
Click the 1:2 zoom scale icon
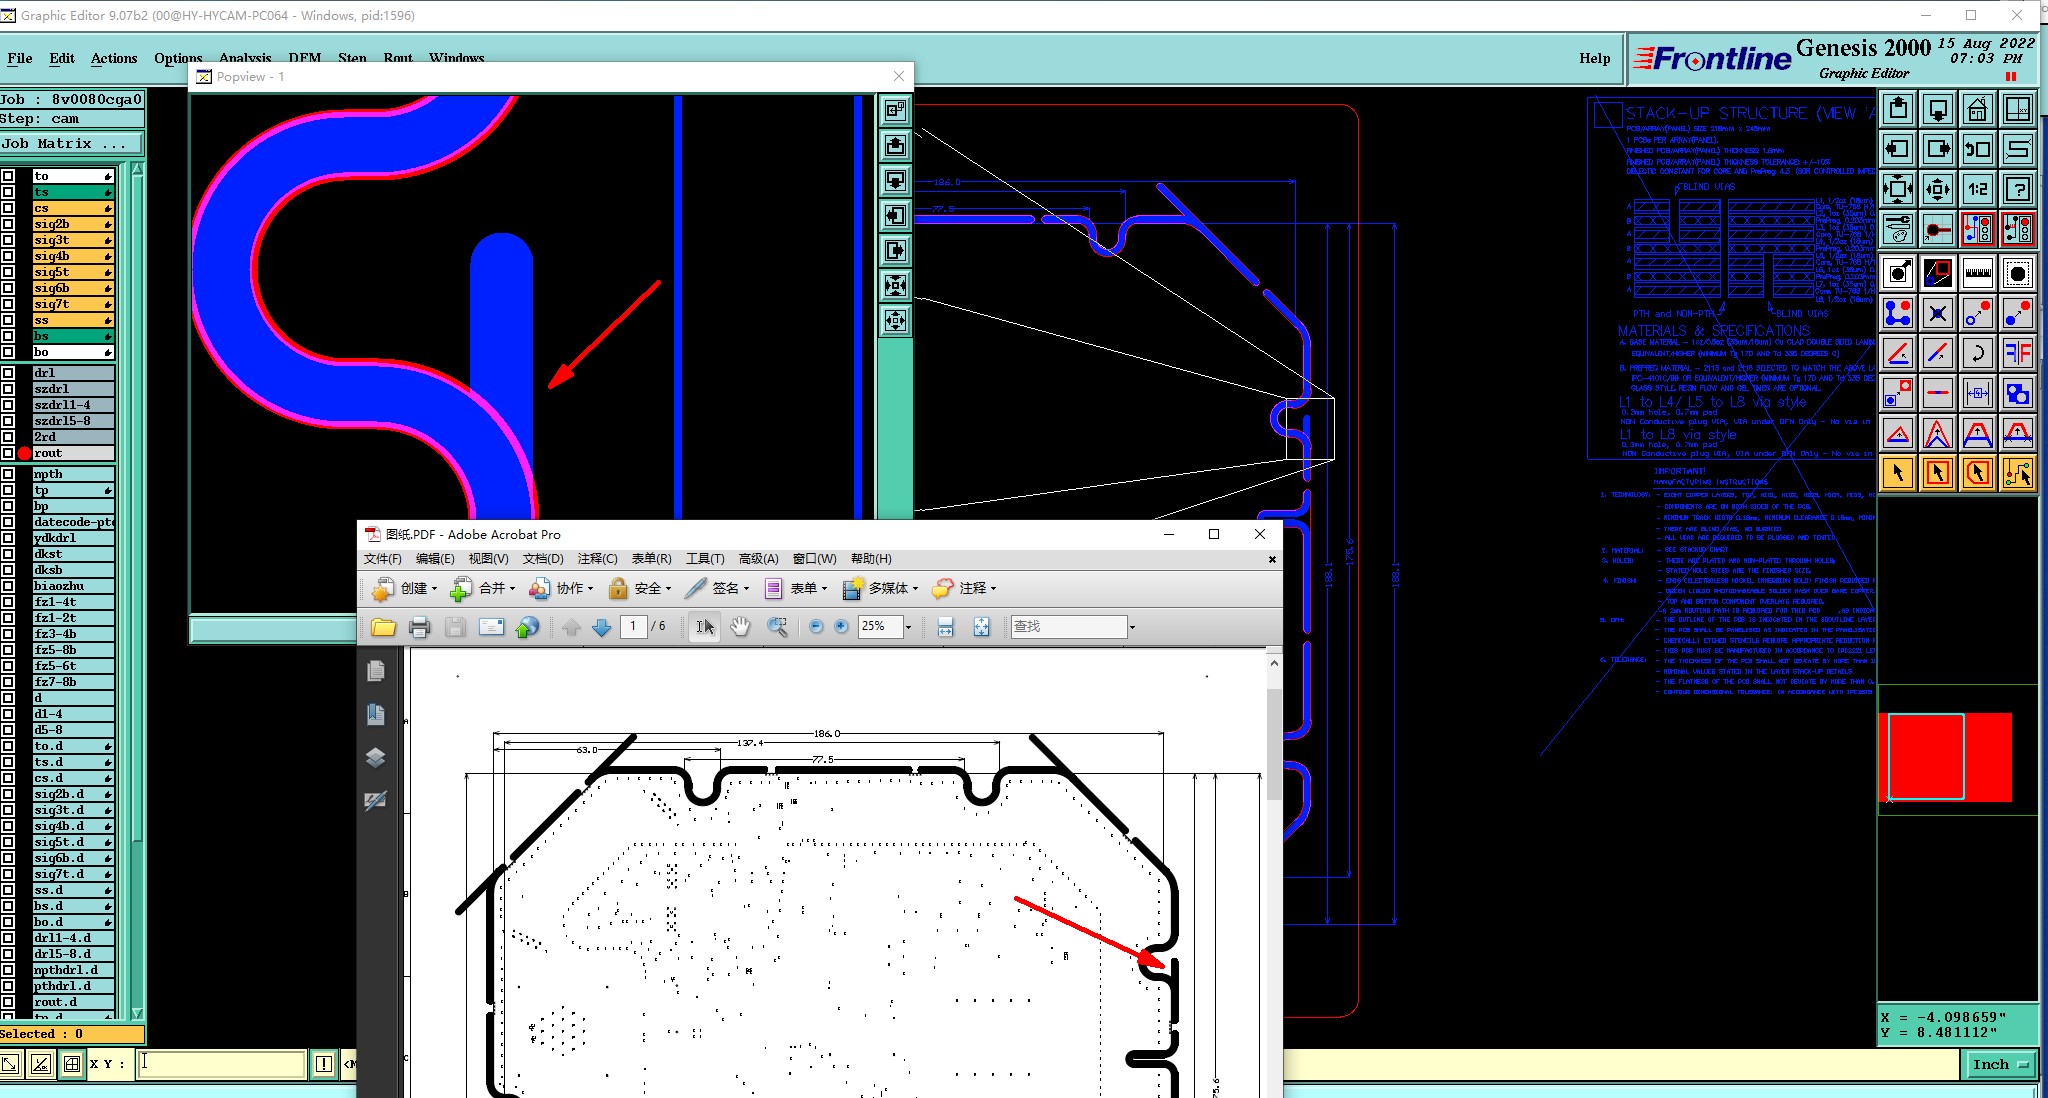point(1977,189)
